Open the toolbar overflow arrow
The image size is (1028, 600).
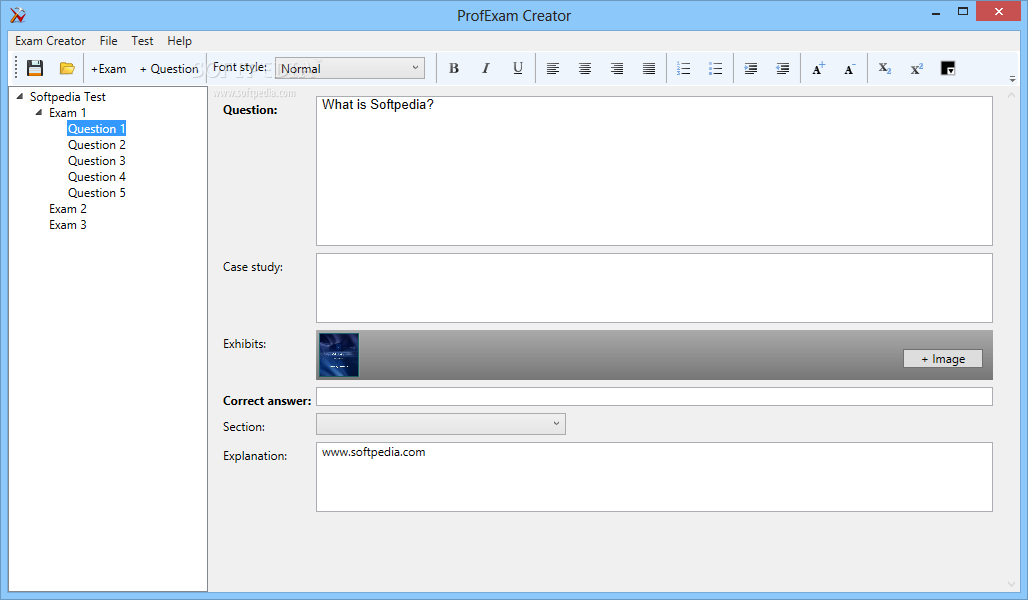(x=1012, y=79)
